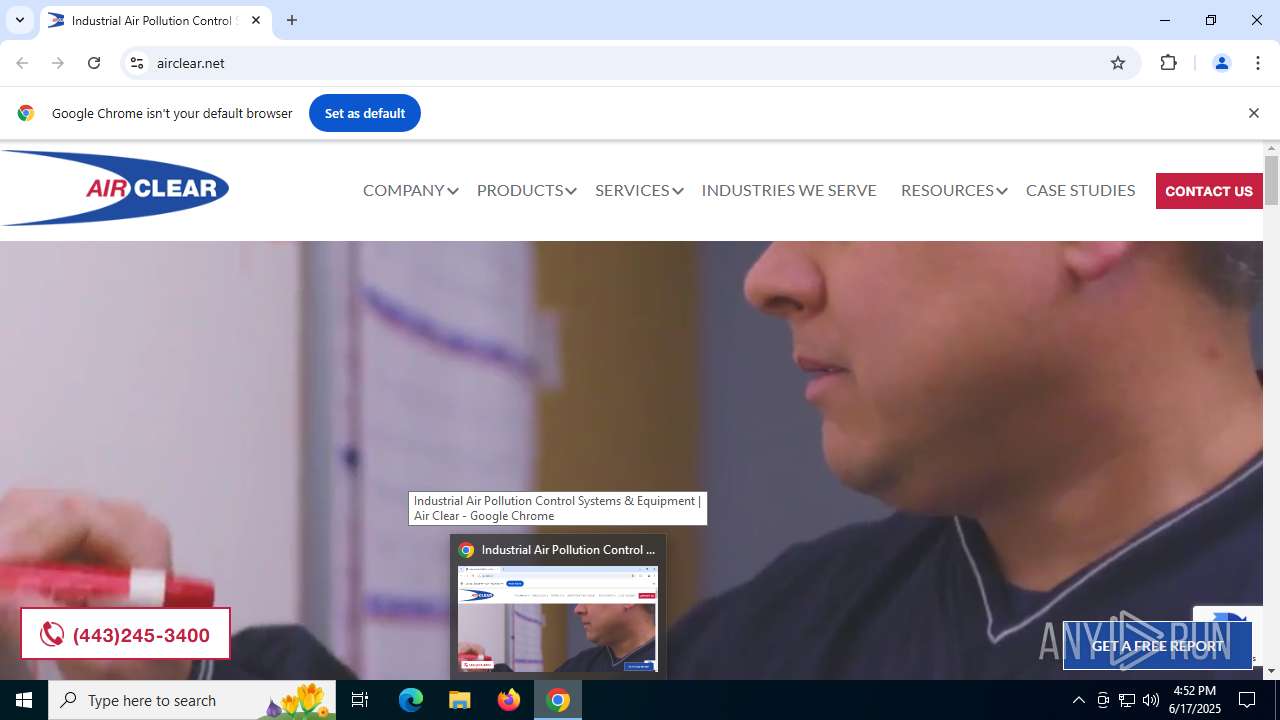Click the Chrome window preview thumbnail

click(x=558, y=619)
